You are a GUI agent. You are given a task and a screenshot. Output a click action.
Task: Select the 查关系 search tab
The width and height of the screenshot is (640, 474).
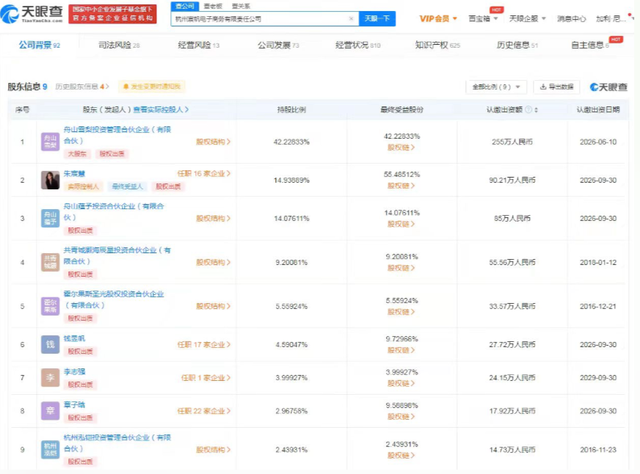pyautogui.click(x=241, y=6)
